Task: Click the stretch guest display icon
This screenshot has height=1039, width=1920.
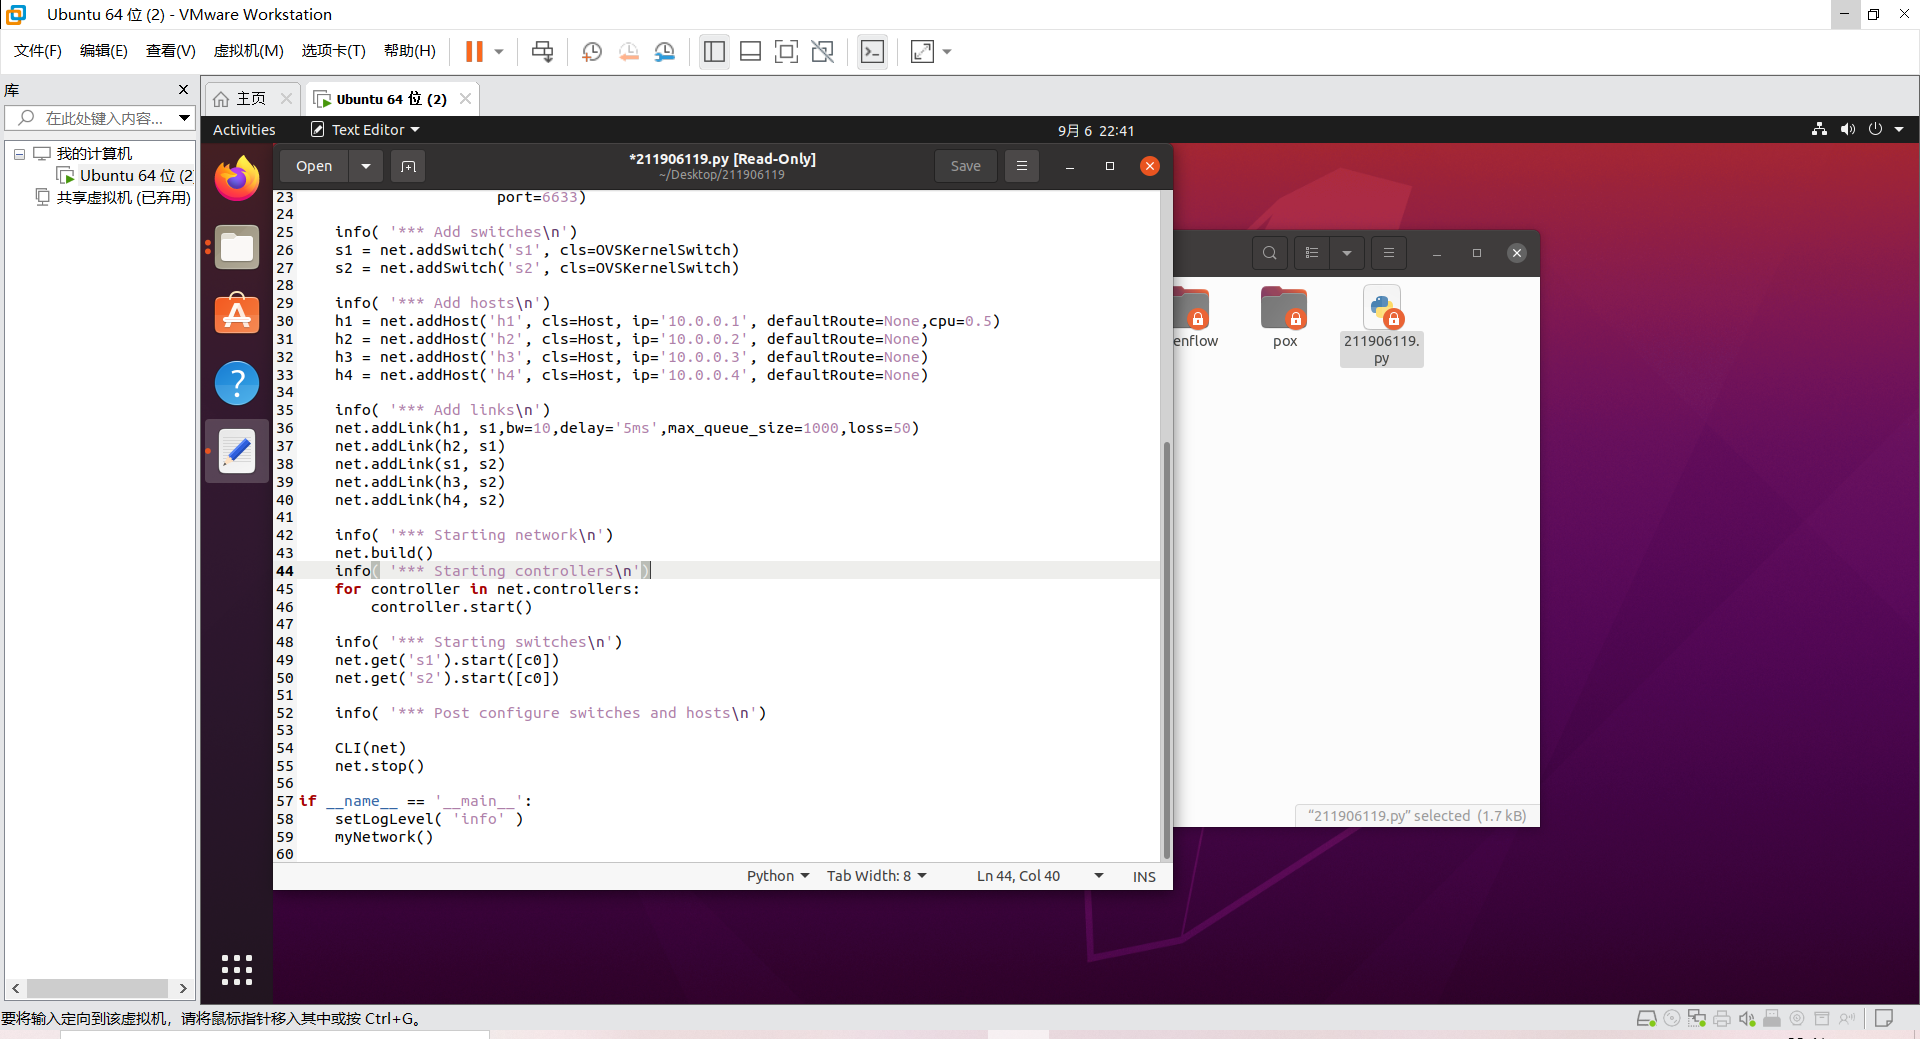Action: tap(922, 52)
